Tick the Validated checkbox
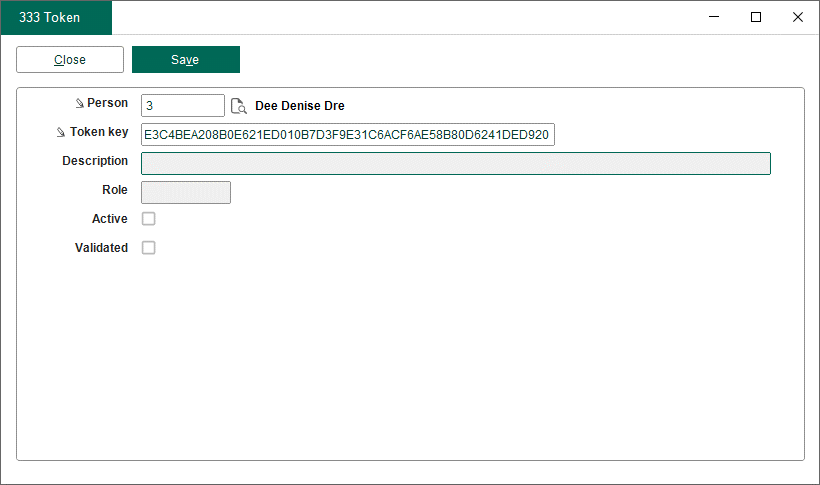Screen dimensions: 820x485 [149, 247]
